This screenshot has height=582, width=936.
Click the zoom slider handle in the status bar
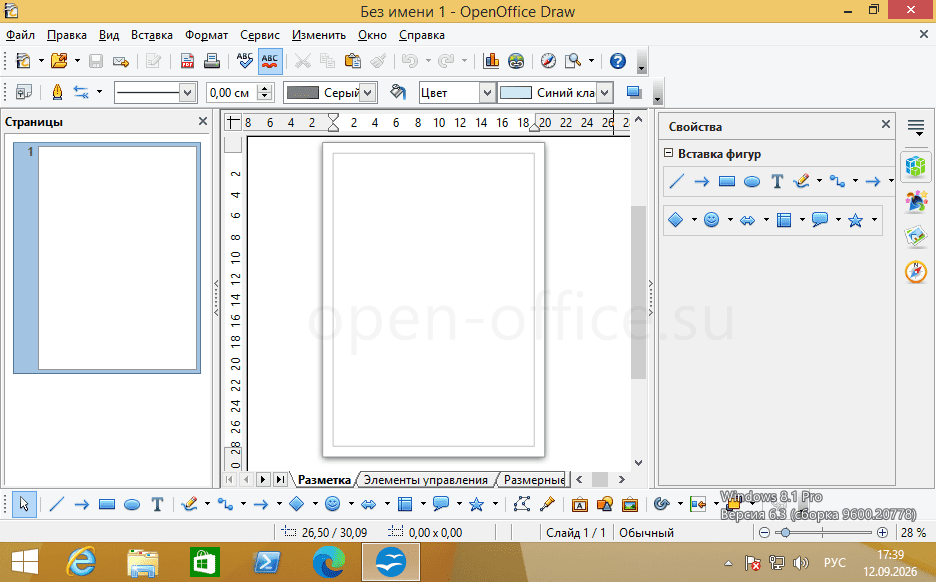coord(786,532)
